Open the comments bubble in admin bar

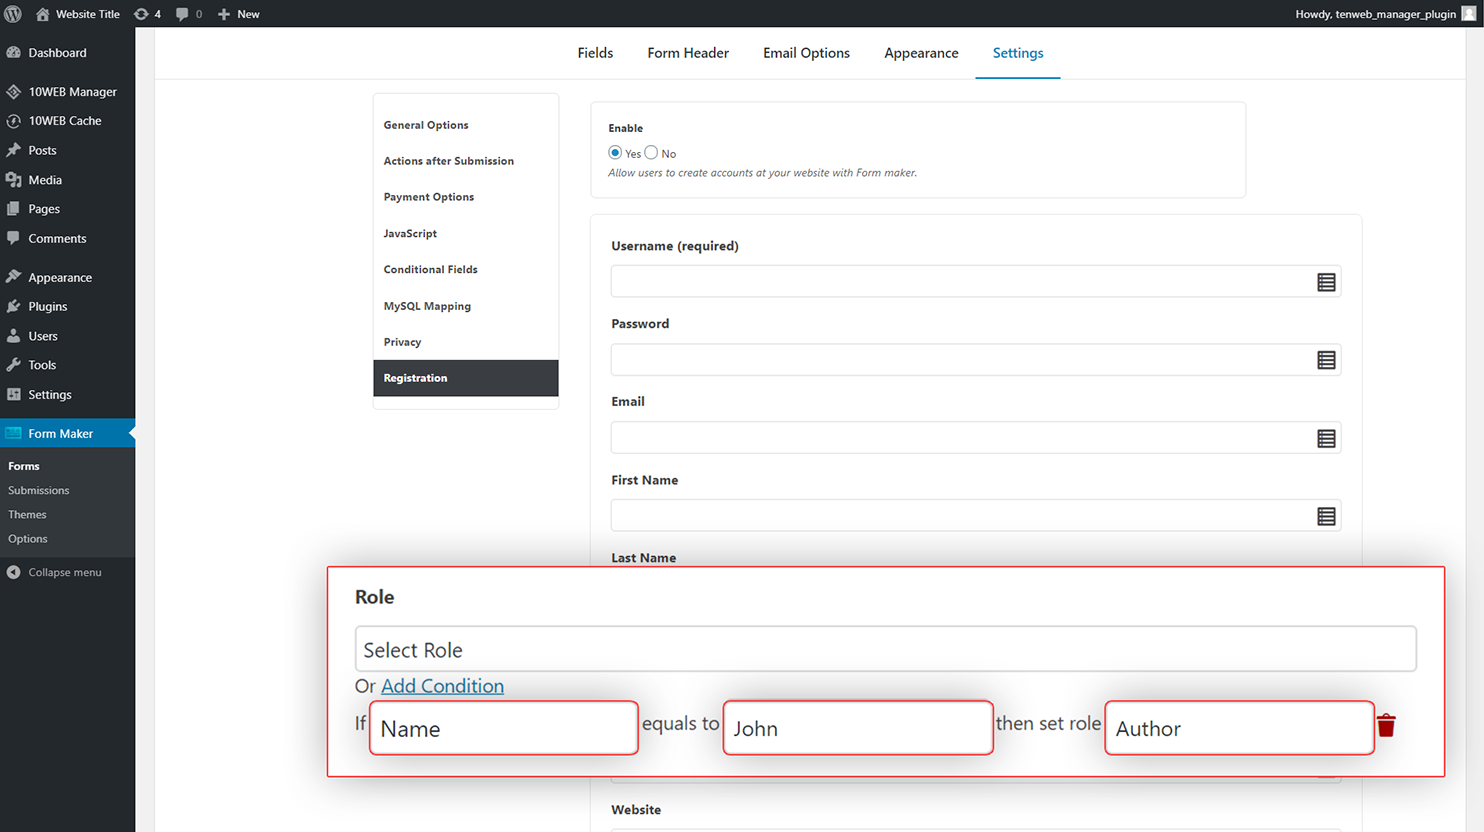coord(188,14)
